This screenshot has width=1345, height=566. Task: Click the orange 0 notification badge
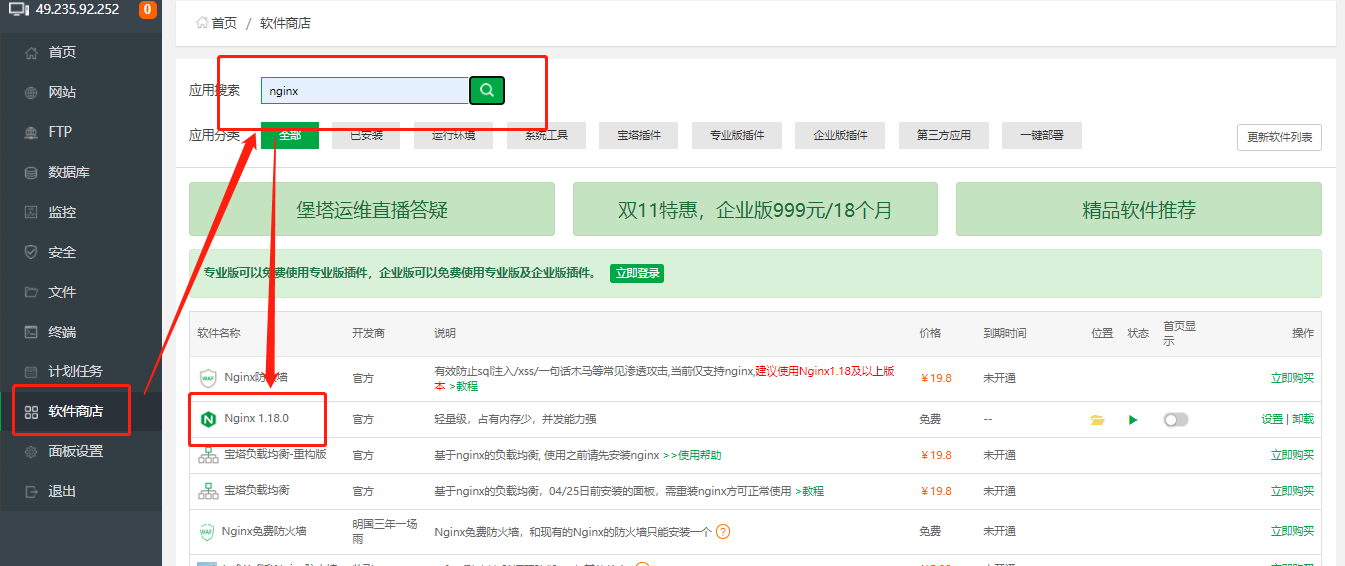pos(147,10)
